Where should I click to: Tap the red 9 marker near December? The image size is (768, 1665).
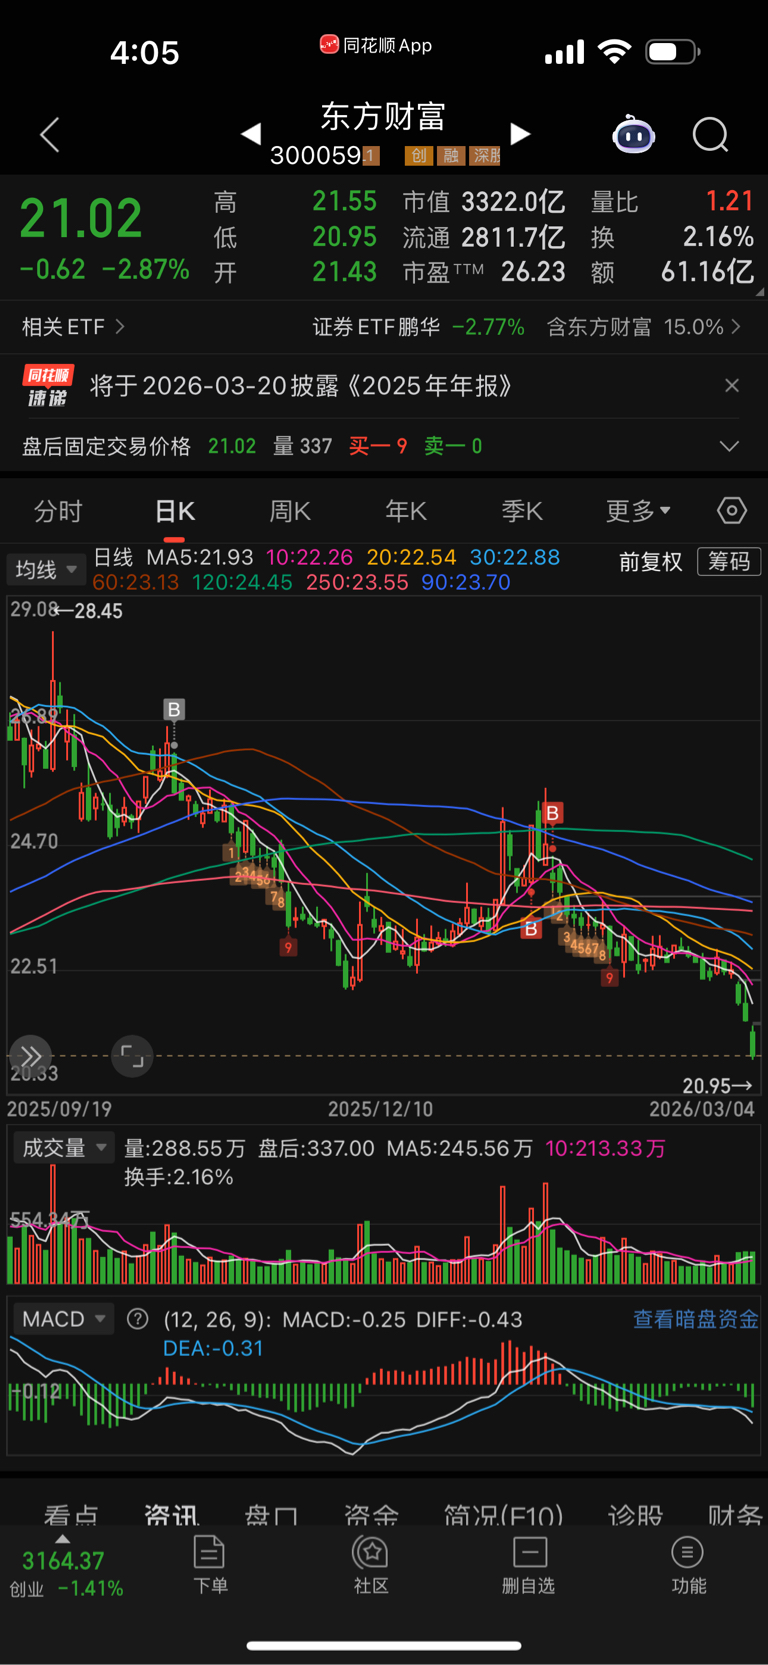click(x=288, y=947)
